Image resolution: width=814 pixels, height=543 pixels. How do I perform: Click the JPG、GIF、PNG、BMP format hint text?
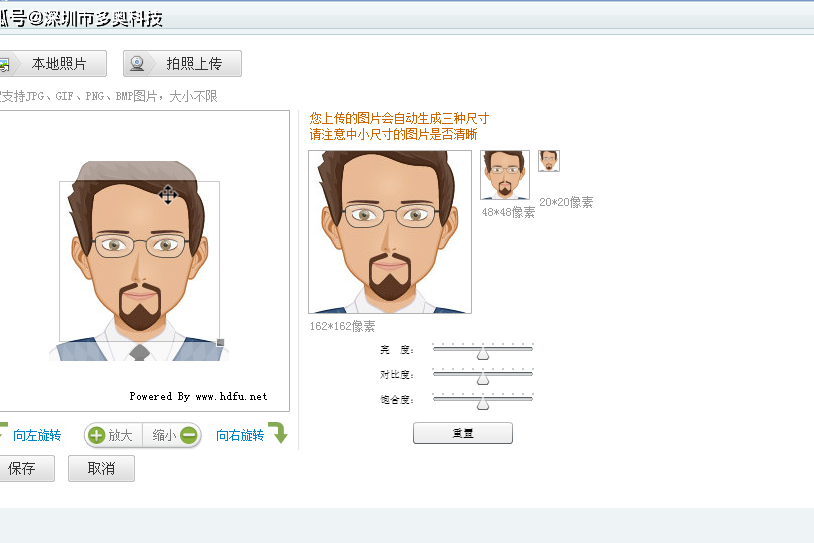108,96
